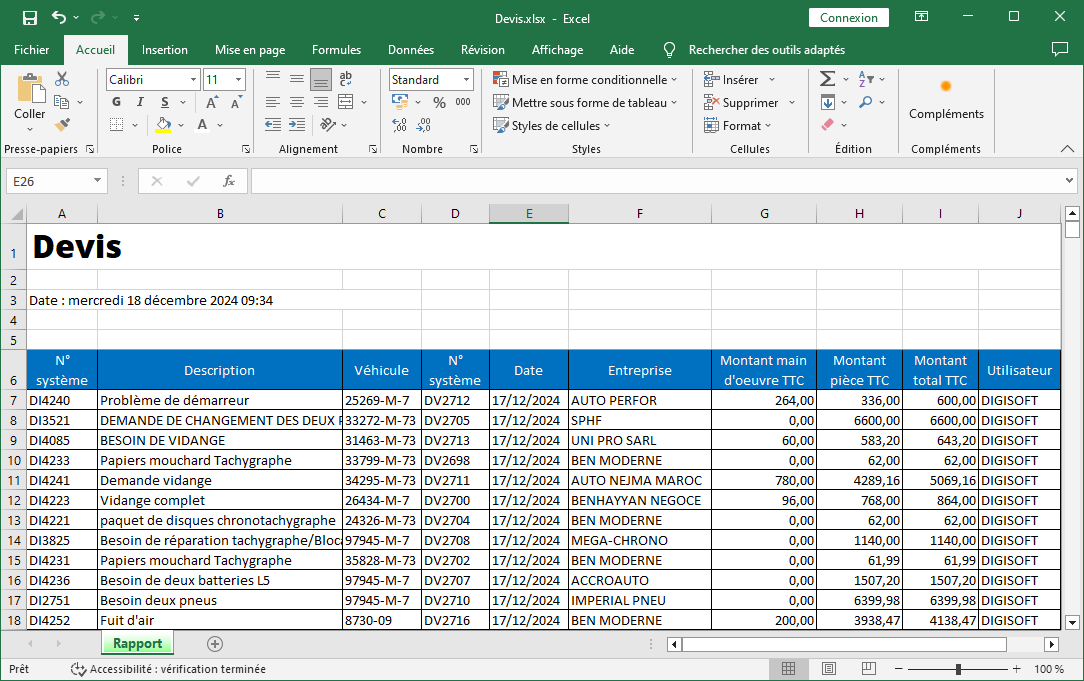Decrease indent icon
Image resolution: width=1084 pixels, height=681 pixels.
click(x=273, y=125)
